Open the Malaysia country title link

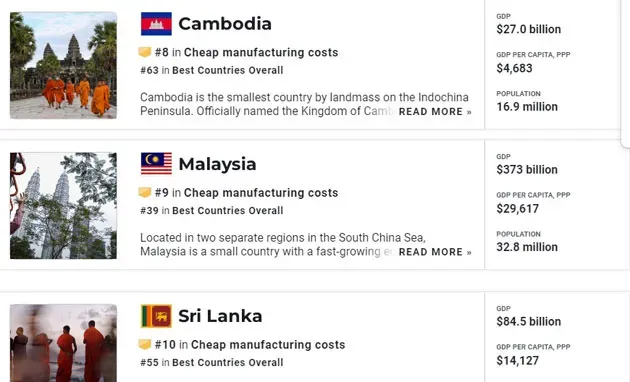point(217,164)
